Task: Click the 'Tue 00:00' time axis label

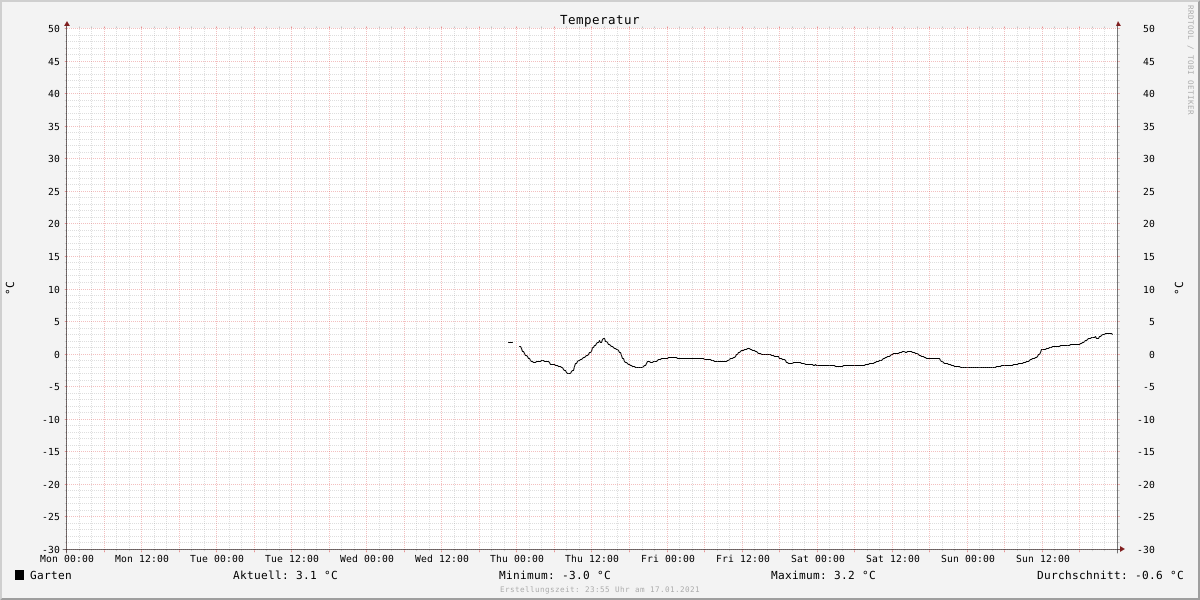Action: pos(217,559)
